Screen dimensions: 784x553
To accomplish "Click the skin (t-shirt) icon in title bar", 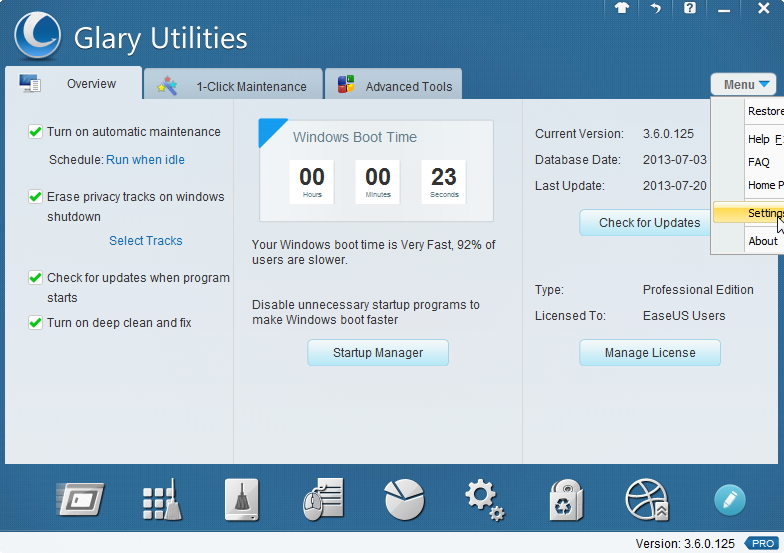I will 622,8.
